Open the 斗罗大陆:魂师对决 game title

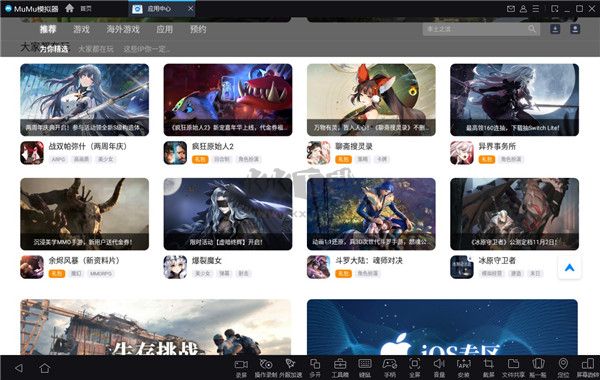point(369,261)
